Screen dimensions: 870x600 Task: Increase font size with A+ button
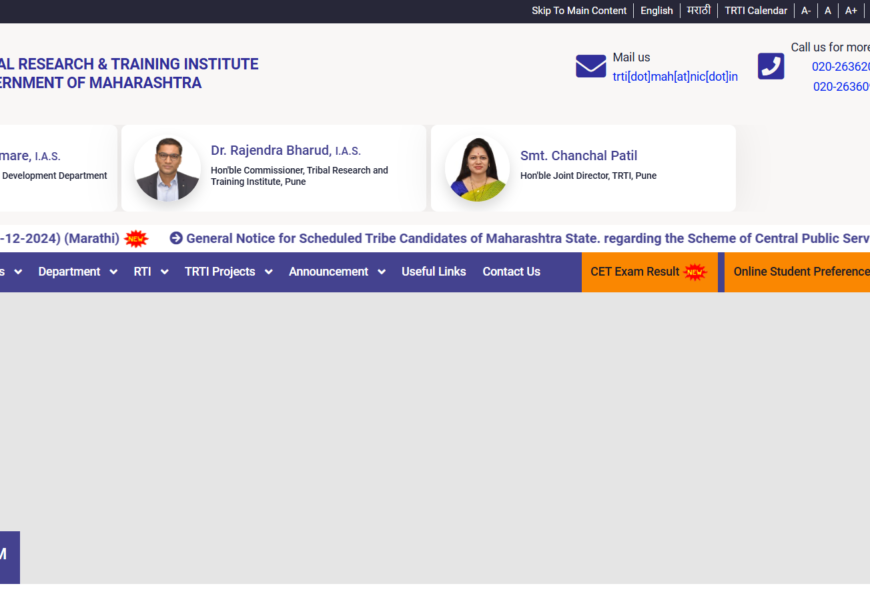(x=851, y=11)
